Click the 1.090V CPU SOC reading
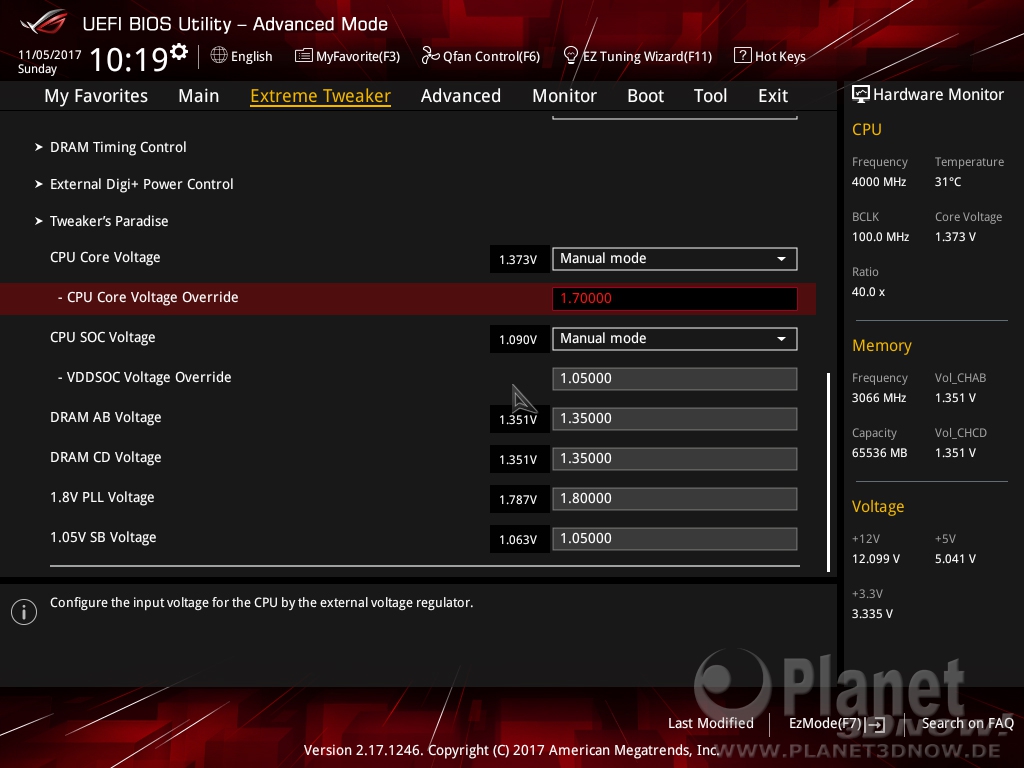Image resolution: width=1024 pixels, height=768 pixels. 519,340
